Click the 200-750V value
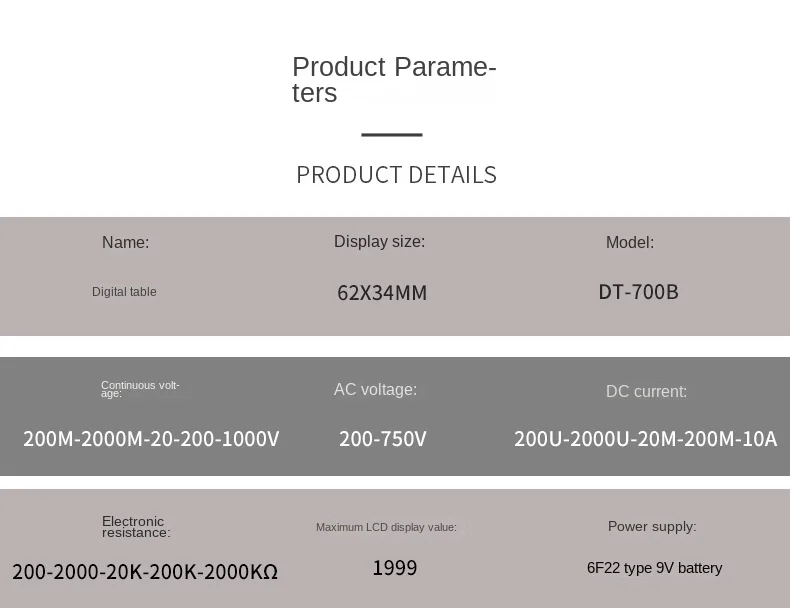790x608 pixels. pyautogui.click(x=382, y=439)
